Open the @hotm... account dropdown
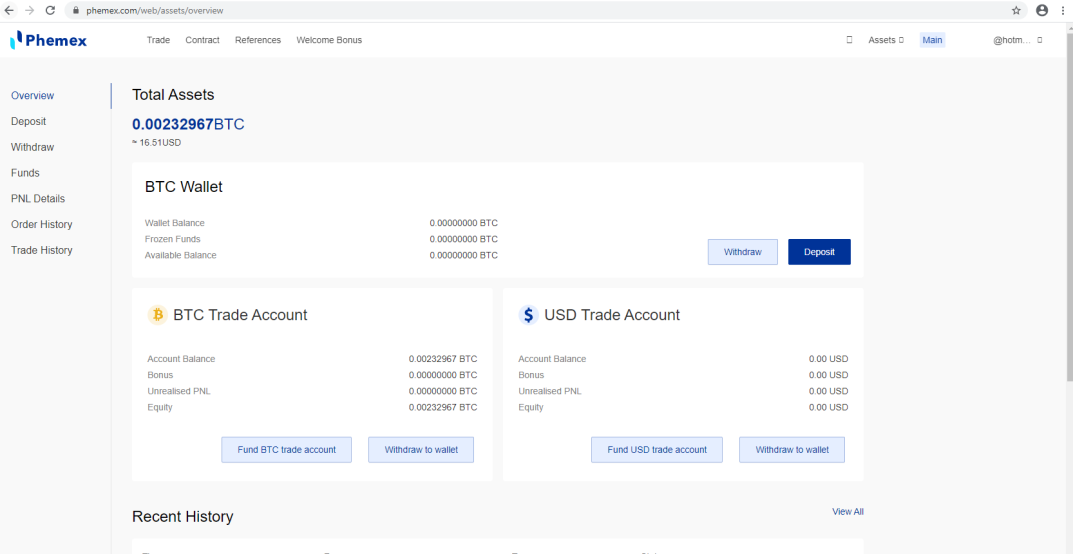The height and width of the screenshot is (554, 1073). click(1018, 40)
